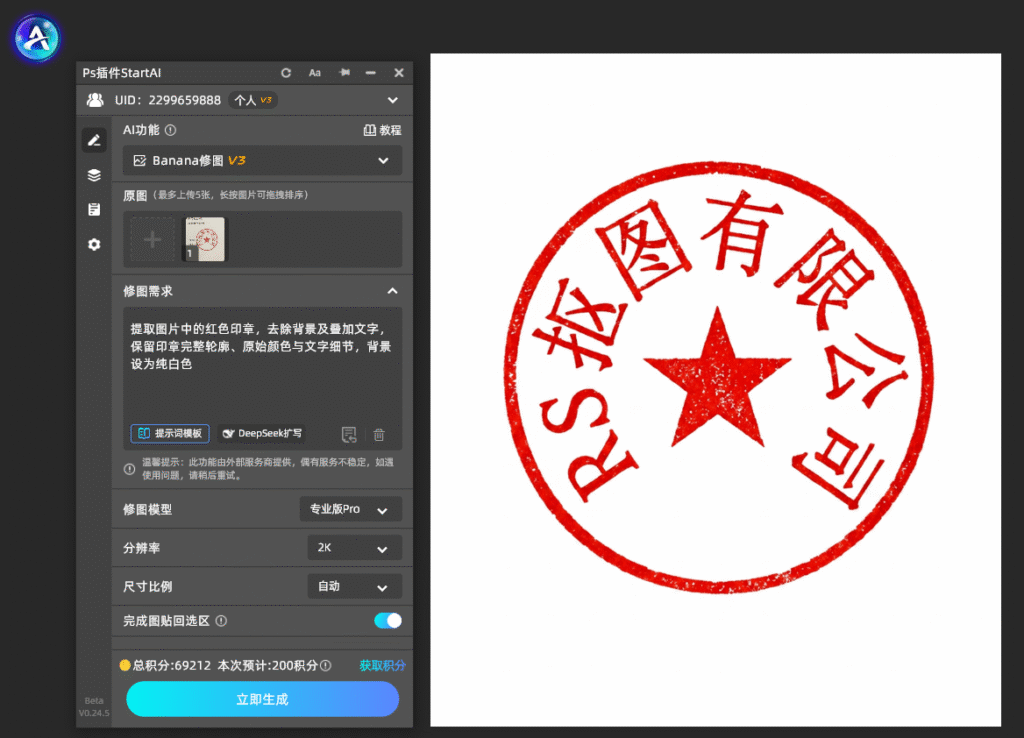
Task: Open the 分辨率 2K dropdown
Action: point(354,548)
